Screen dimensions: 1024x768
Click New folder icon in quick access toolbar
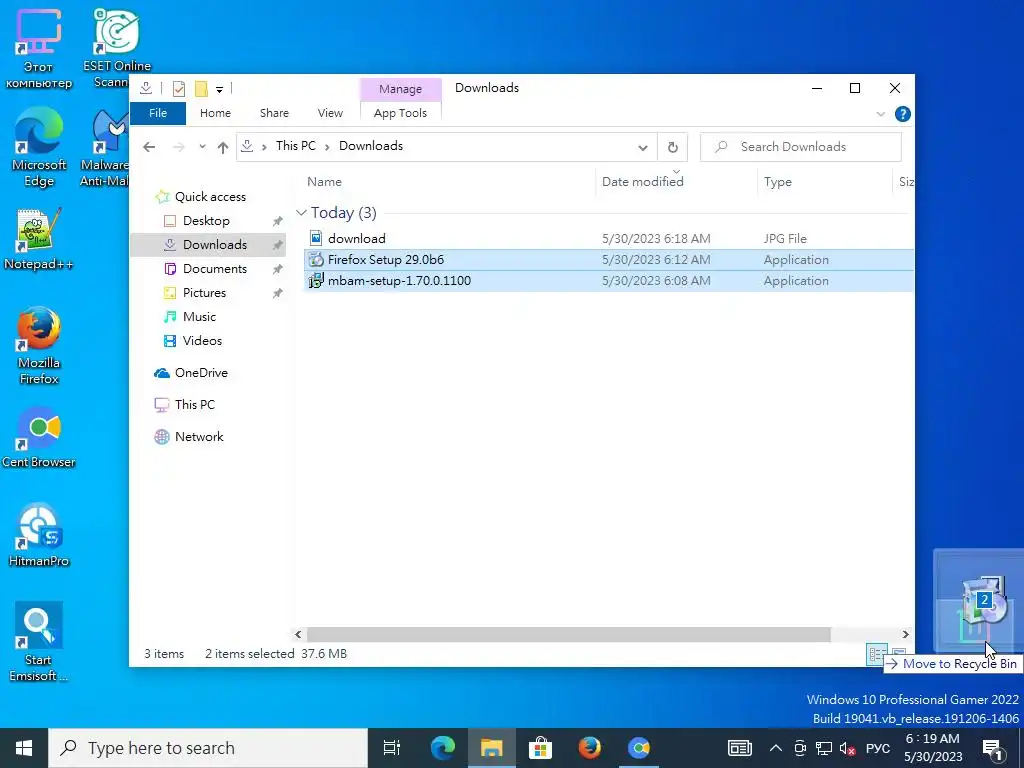point(201,88)
